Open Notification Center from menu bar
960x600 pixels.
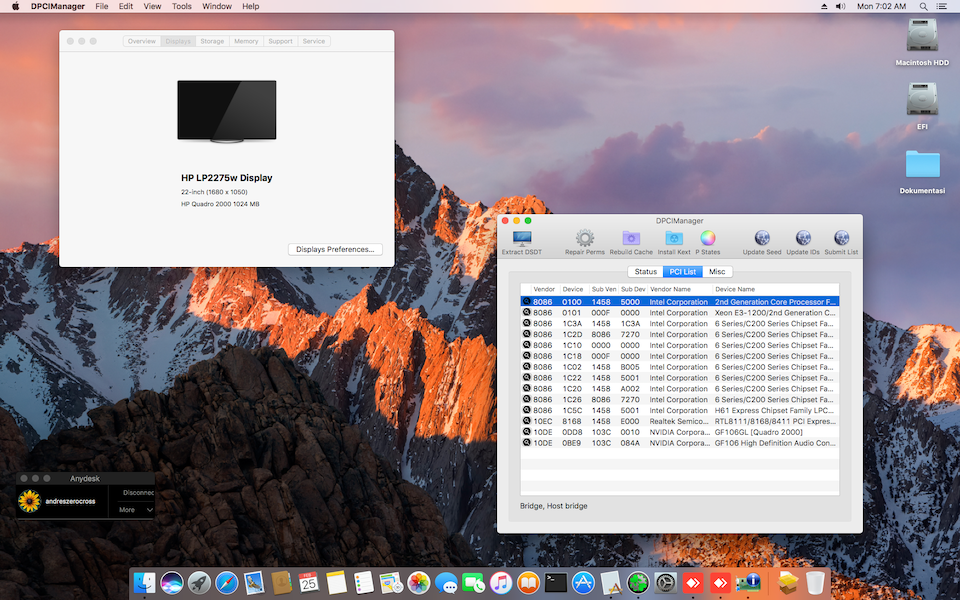(942, 6)
